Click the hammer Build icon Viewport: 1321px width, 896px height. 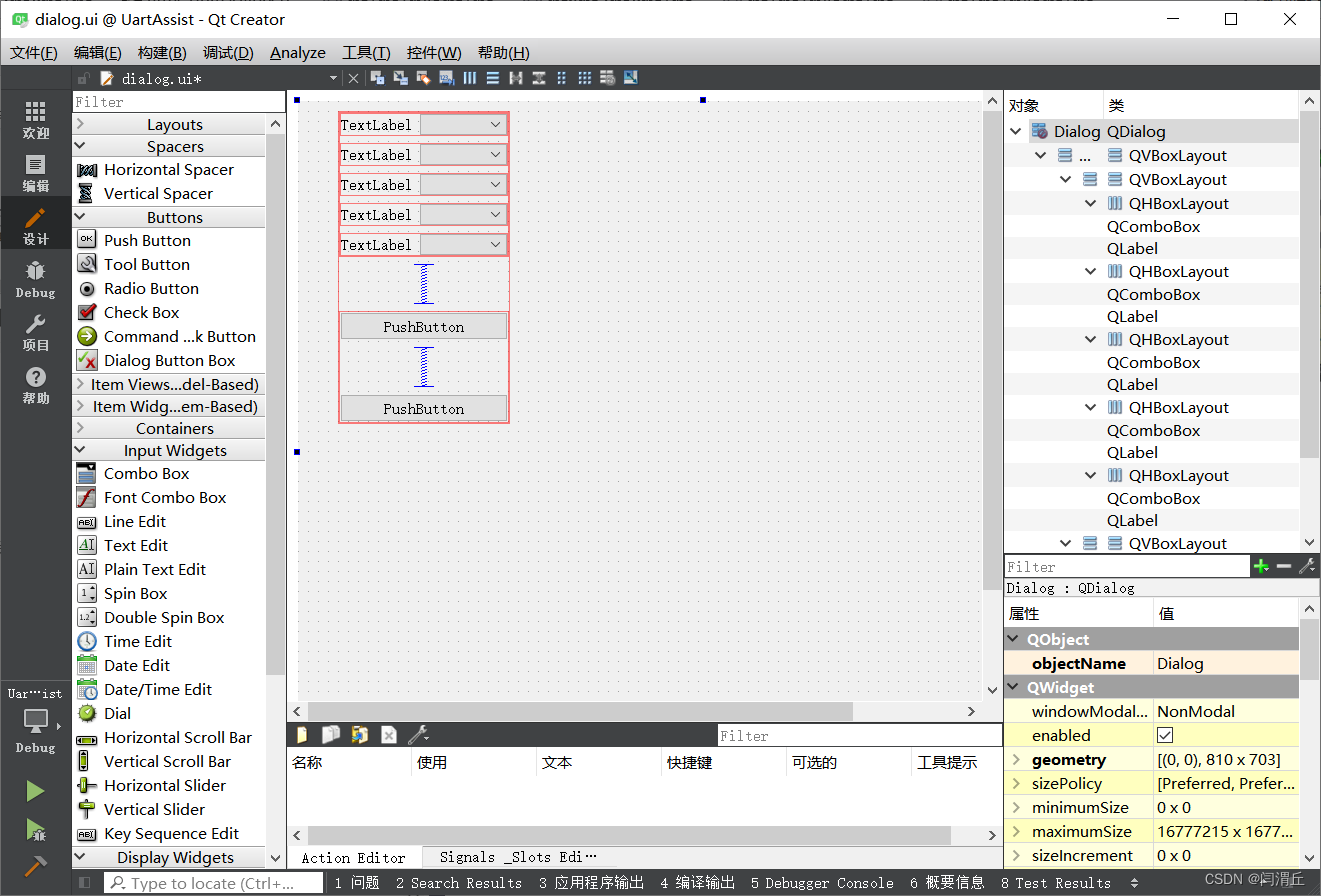pos(36,866)
